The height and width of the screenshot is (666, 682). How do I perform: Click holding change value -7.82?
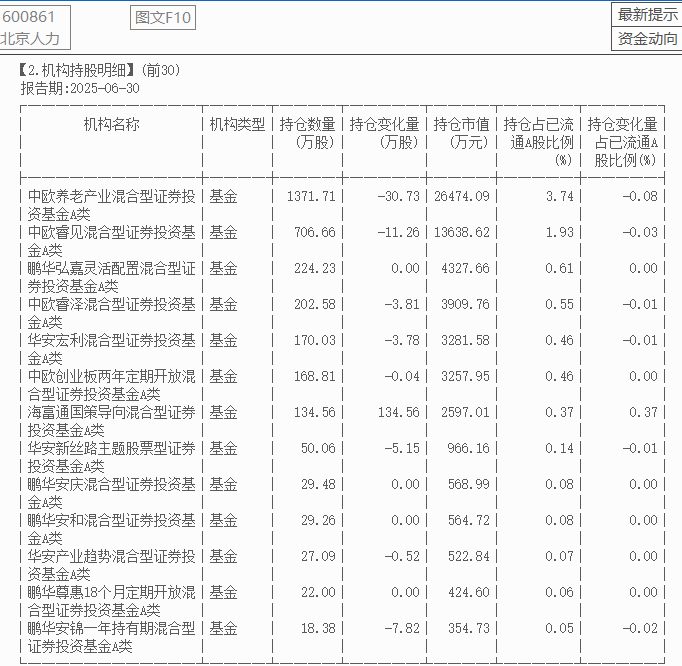pyautogui.click(x=402, y=629)
